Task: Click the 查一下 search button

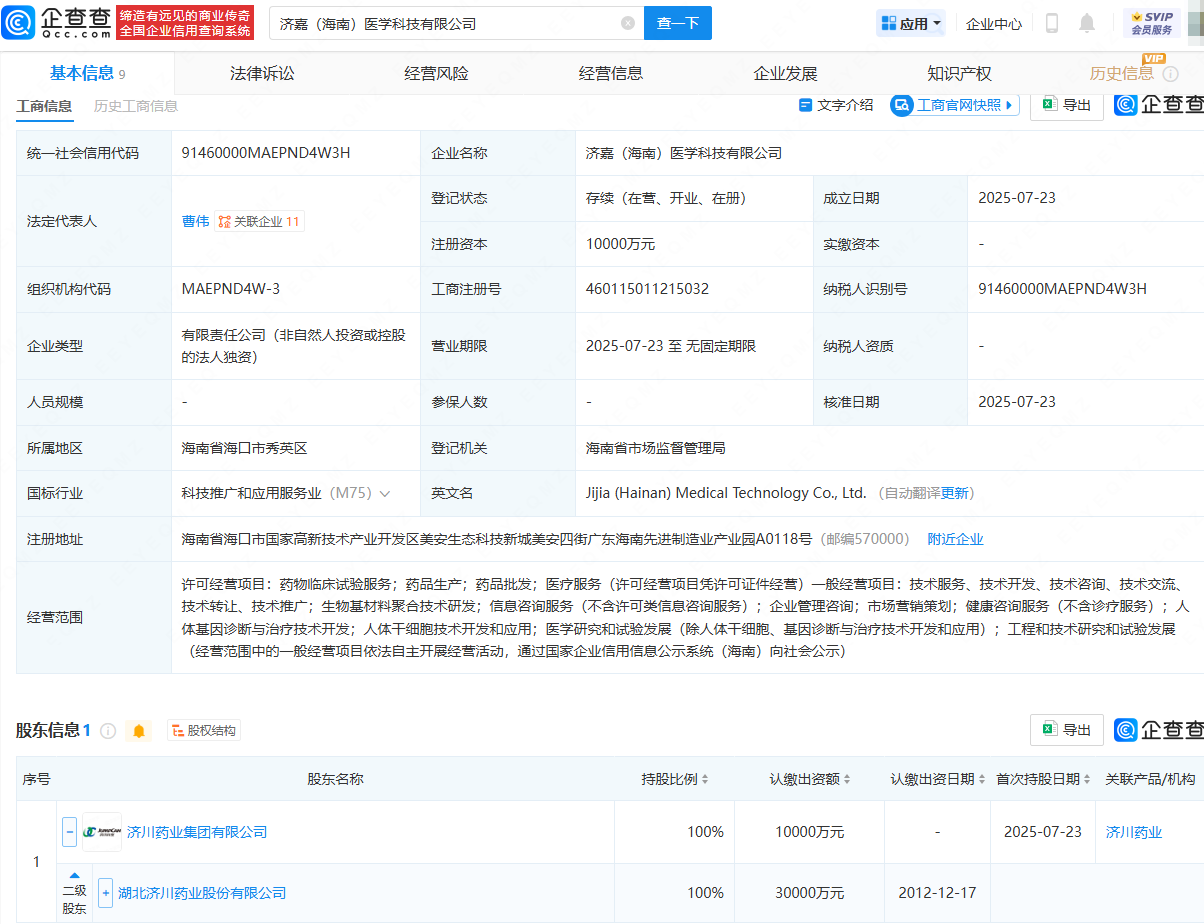Action: [678, 23]
